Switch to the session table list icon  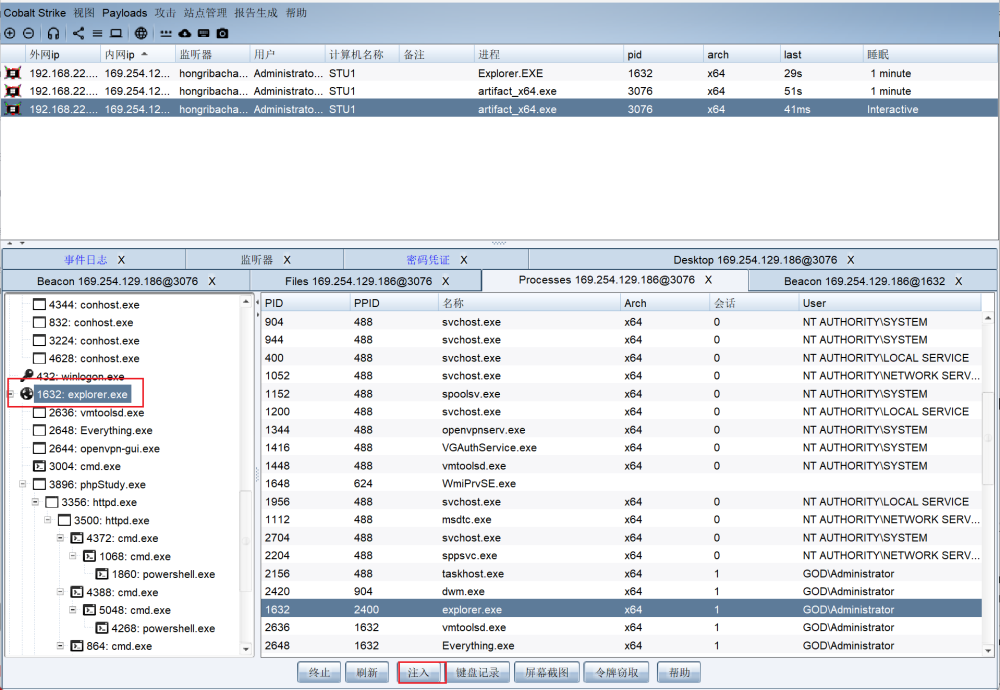[x=97, y=33]
